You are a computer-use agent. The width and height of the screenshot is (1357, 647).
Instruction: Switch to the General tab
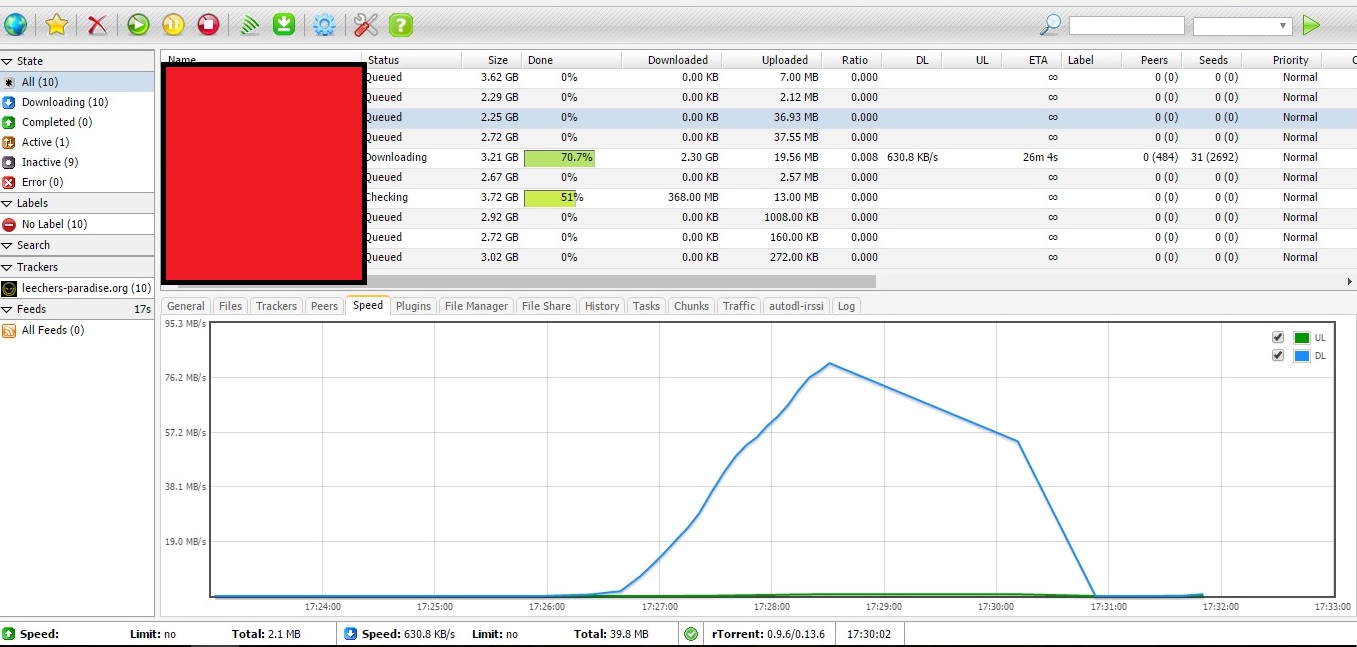coord(186,306)
